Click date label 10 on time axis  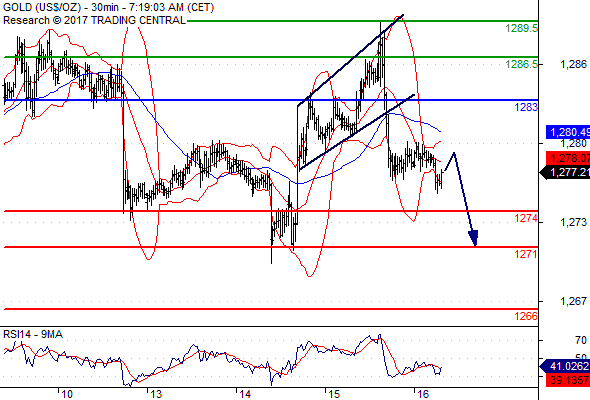click(x=67, y=394)
